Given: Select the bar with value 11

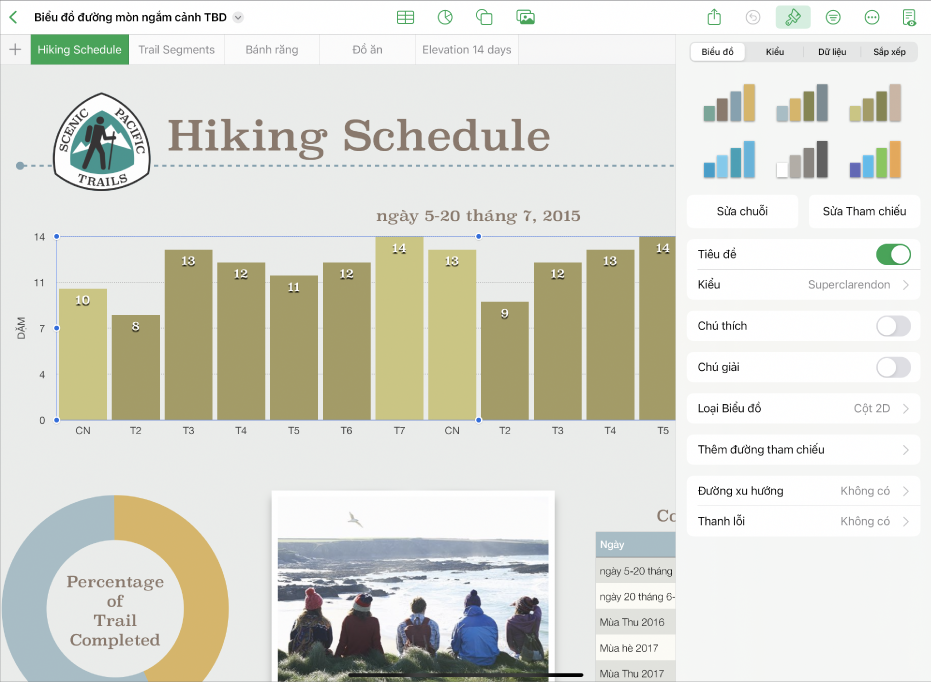Looking at the screenshot, I should click(x=293, y=348).
